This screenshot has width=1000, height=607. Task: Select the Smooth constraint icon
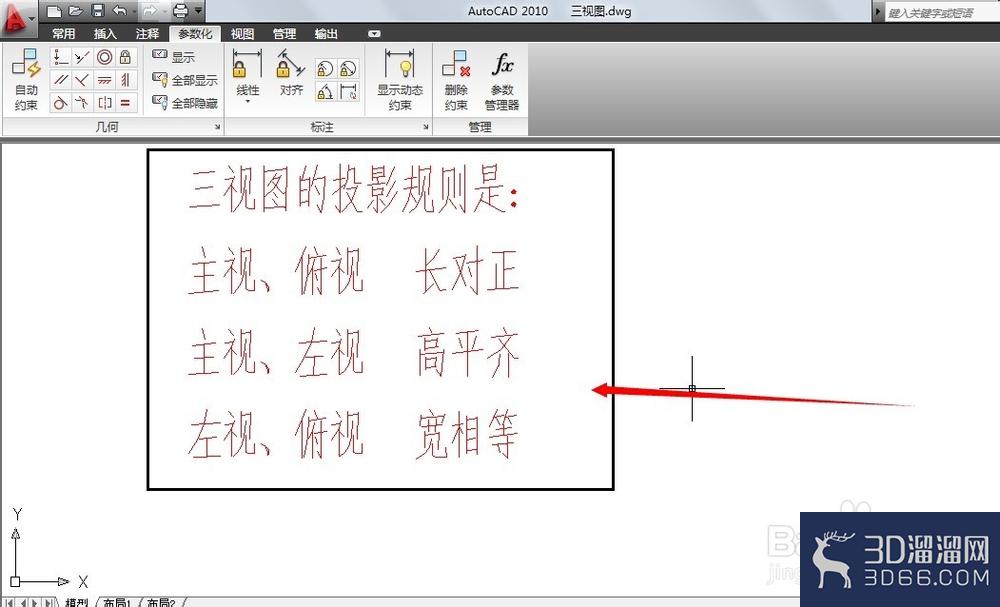(82, 102)
